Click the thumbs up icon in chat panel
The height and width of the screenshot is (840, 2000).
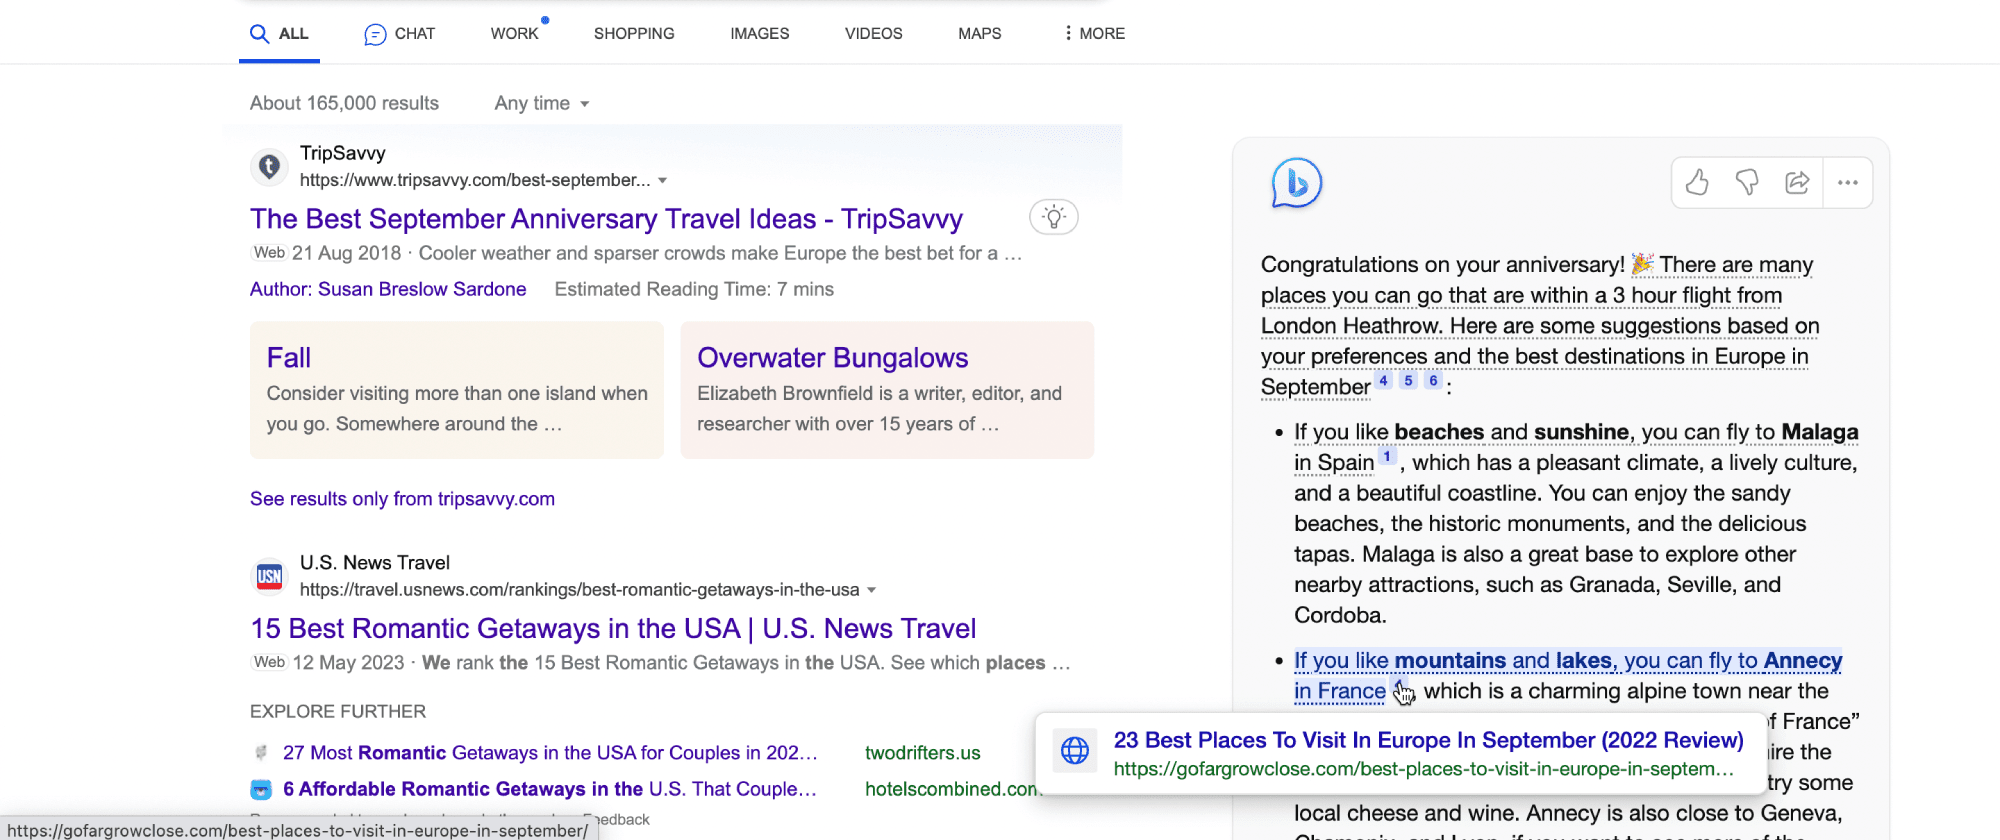coord(1697,182)
